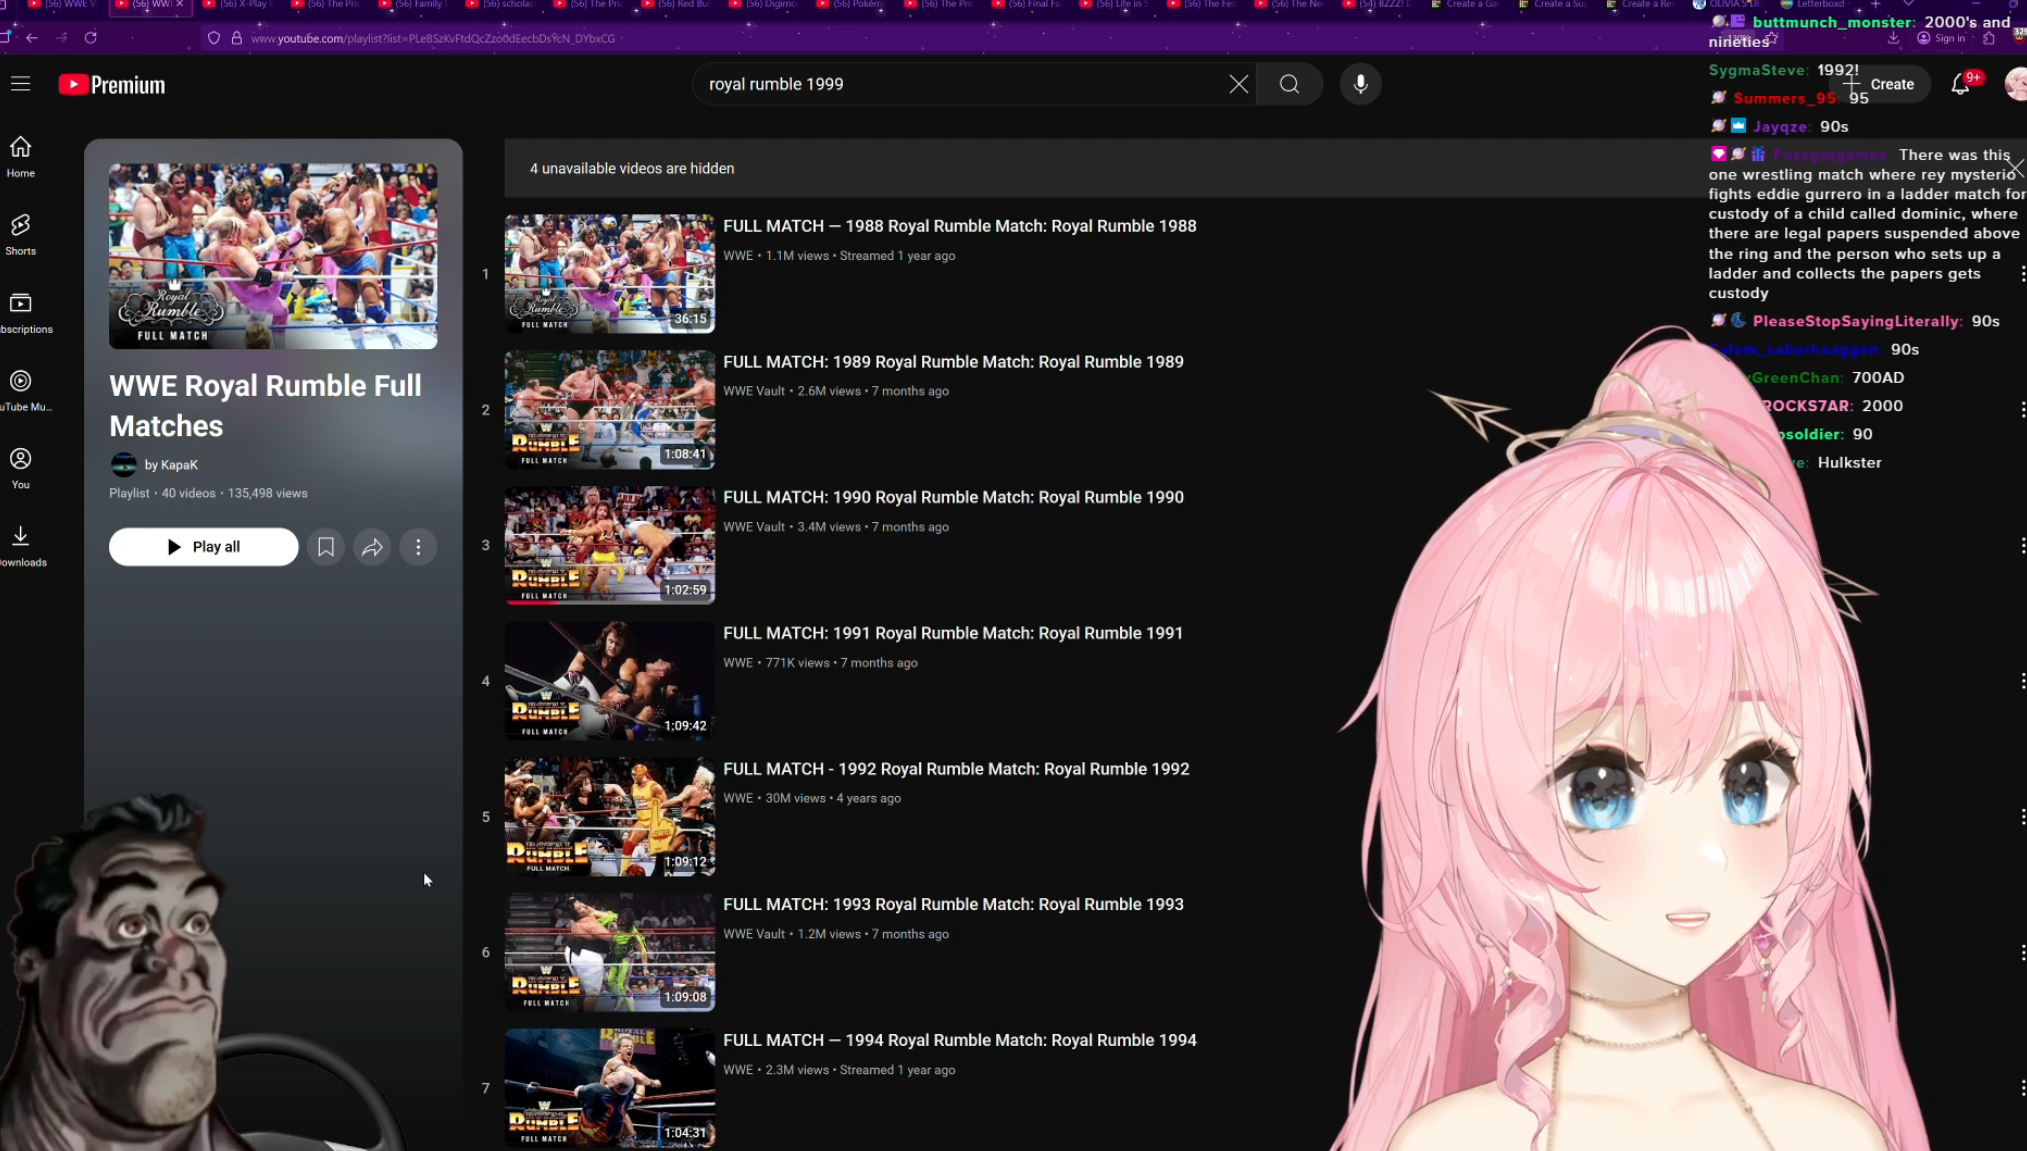Open the 1994 Royal Rumble video thumbnail

coord(609,1088)
